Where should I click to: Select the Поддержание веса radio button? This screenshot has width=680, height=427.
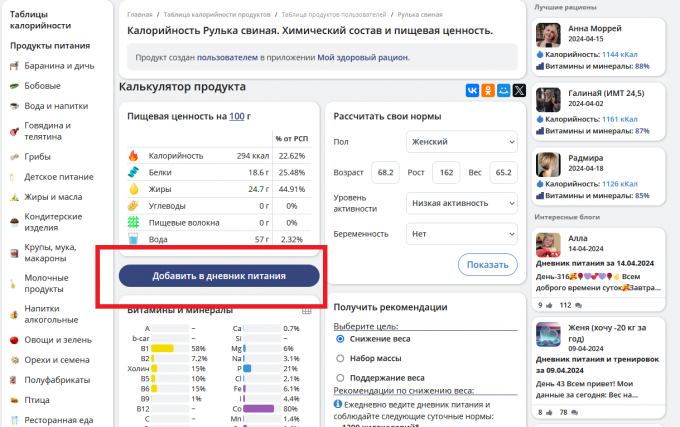pyautogui.click(x=340, y=376)
